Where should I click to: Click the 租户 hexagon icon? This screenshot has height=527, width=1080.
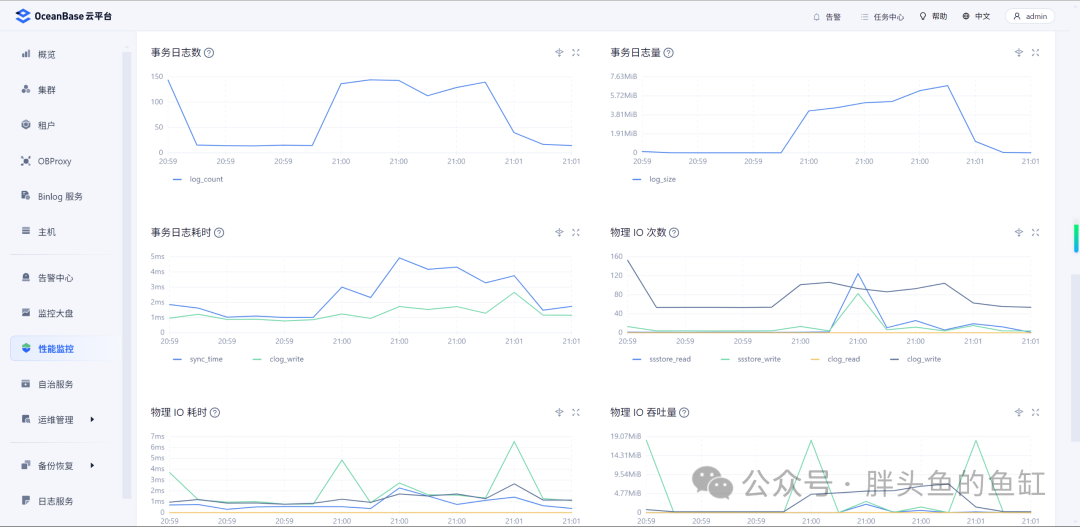[x=26, y=125]
